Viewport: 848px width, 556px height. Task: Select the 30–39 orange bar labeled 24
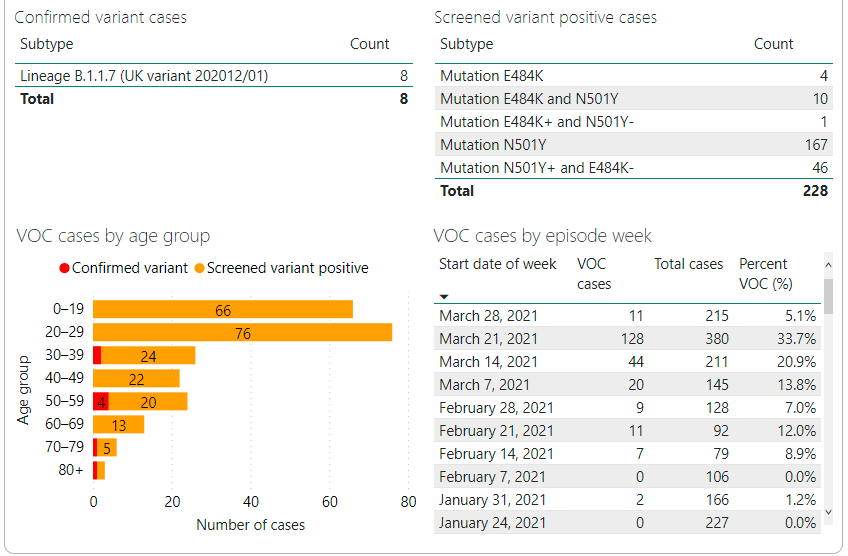point(148,355)
